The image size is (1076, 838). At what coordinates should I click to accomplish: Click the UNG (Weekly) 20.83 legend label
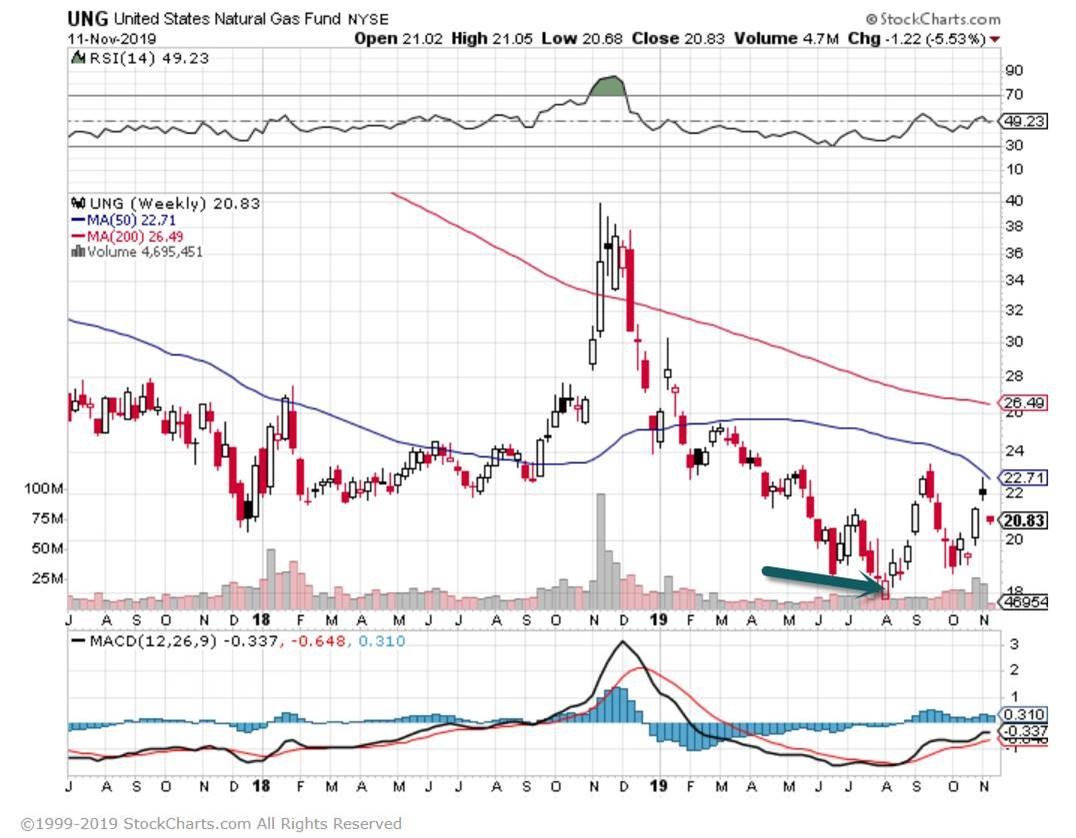(x=175, y=203)
